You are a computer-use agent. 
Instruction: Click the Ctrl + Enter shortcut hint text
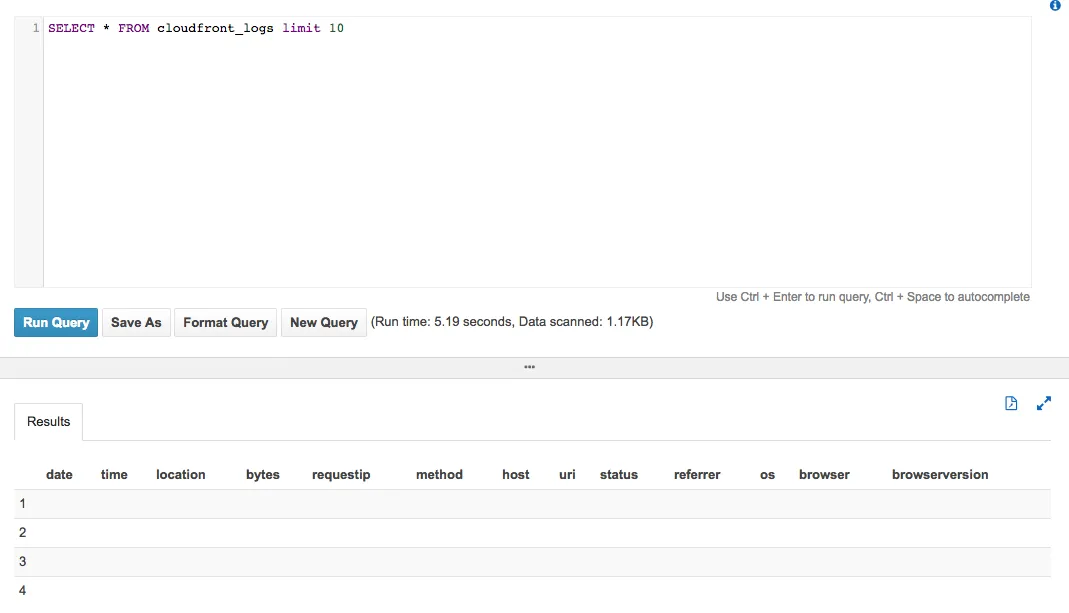click(x=873, y=297)
